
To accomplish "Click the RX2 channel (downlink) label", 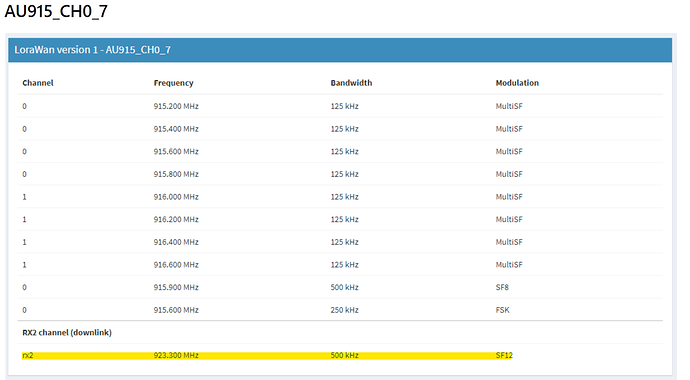I will [x=67, y=332].
